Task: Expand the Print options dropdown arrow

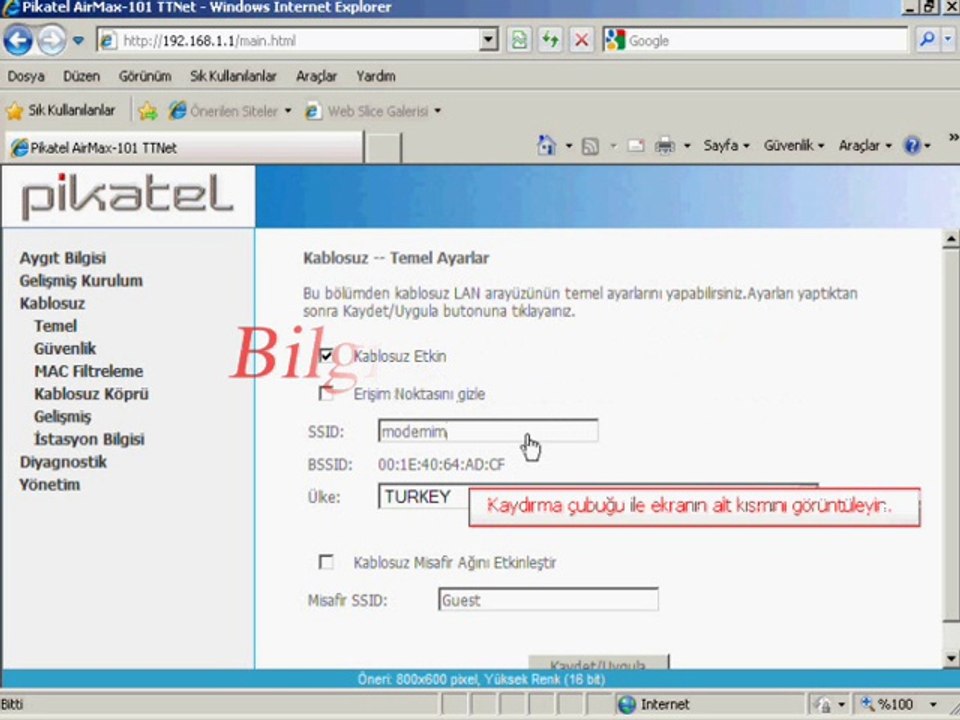Action: coord(687,146)
